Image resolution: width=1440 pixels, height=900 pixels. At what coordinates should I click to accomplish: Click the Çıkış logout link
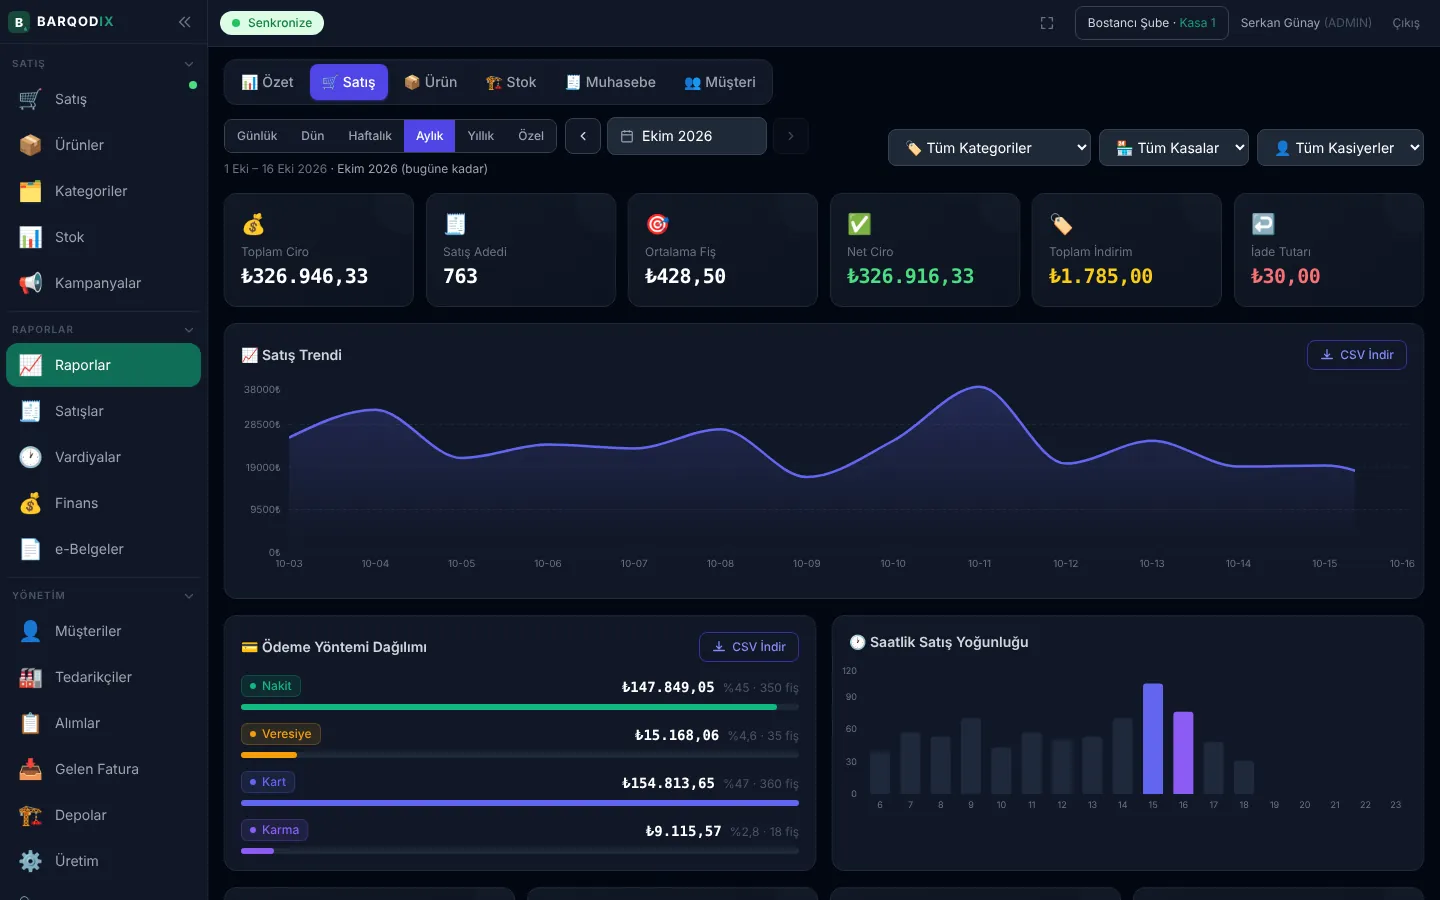pyautogui.click(x=1406, y=23)
